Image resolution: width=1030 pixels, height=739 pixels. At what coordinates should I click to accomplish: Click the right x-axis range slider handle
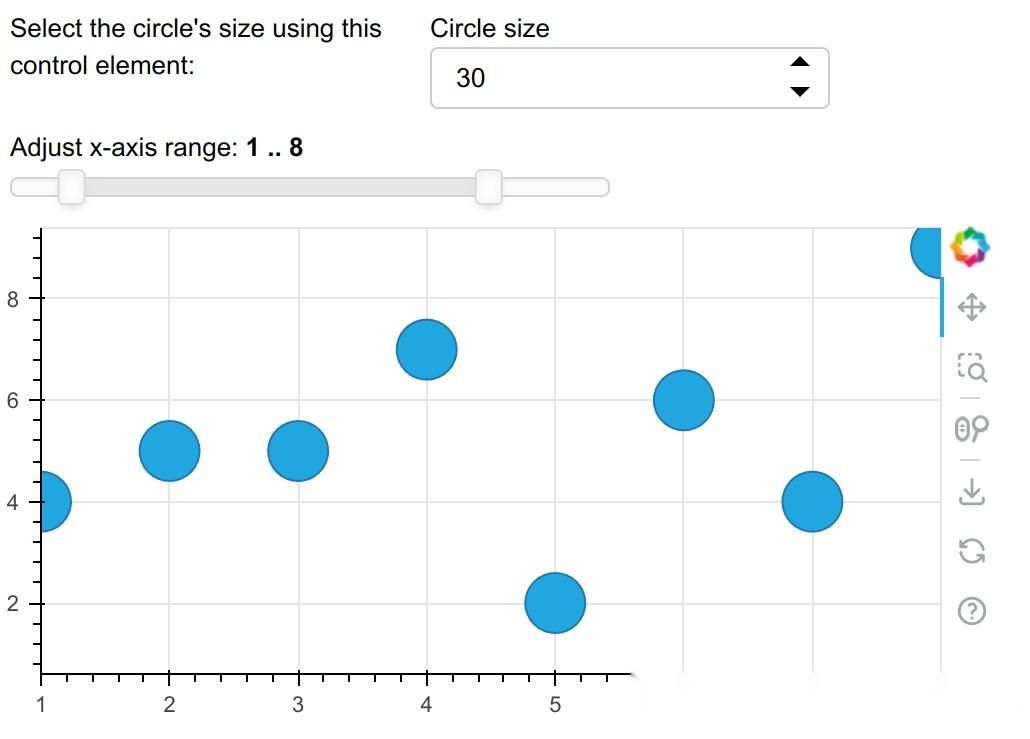[489, 187]
